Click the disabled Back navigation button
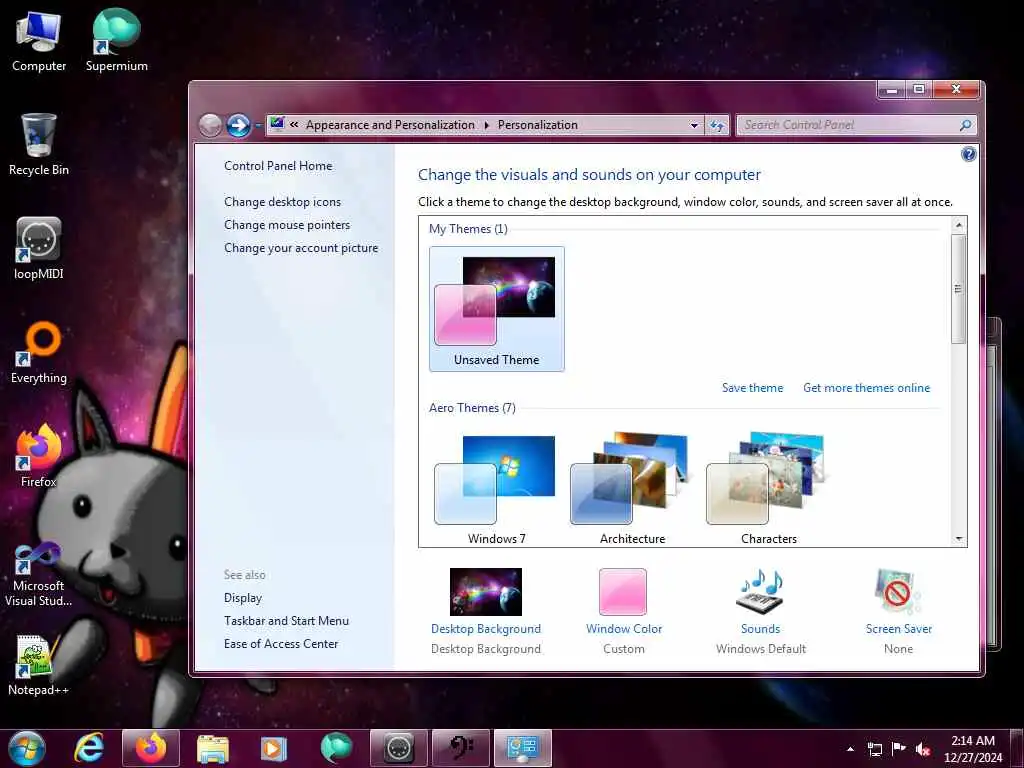The image size is (1024, 768). click(x=210, y=125)
